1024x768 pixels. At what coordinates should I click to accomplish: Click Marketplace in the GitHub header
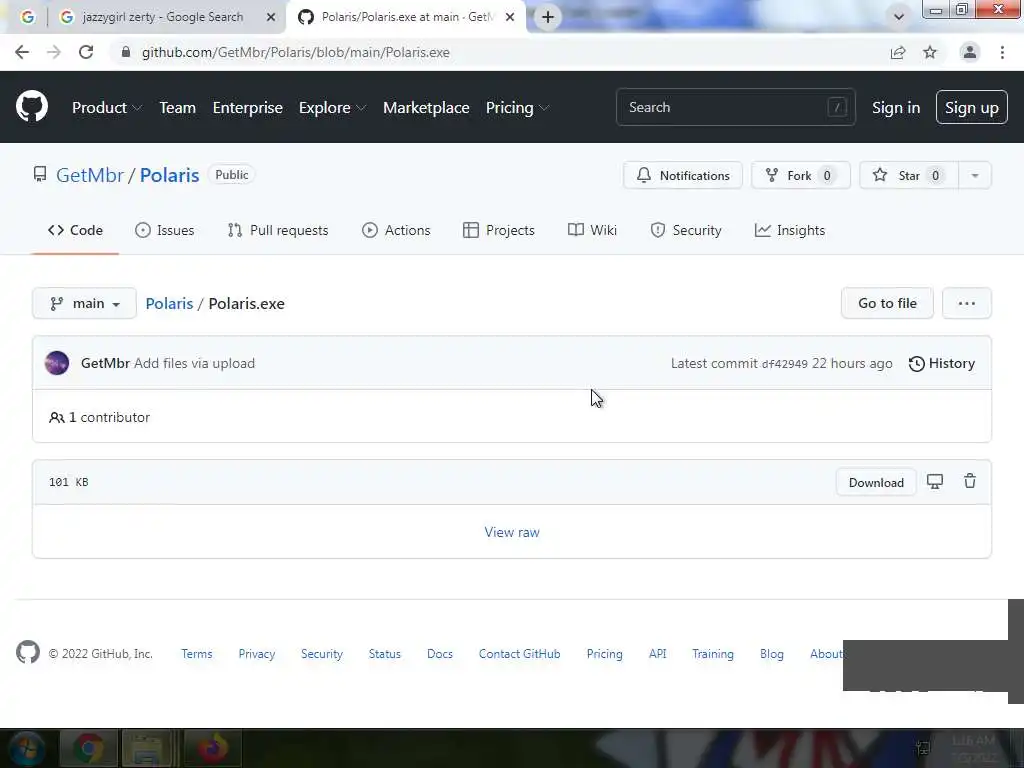click(x=426, y=108)
